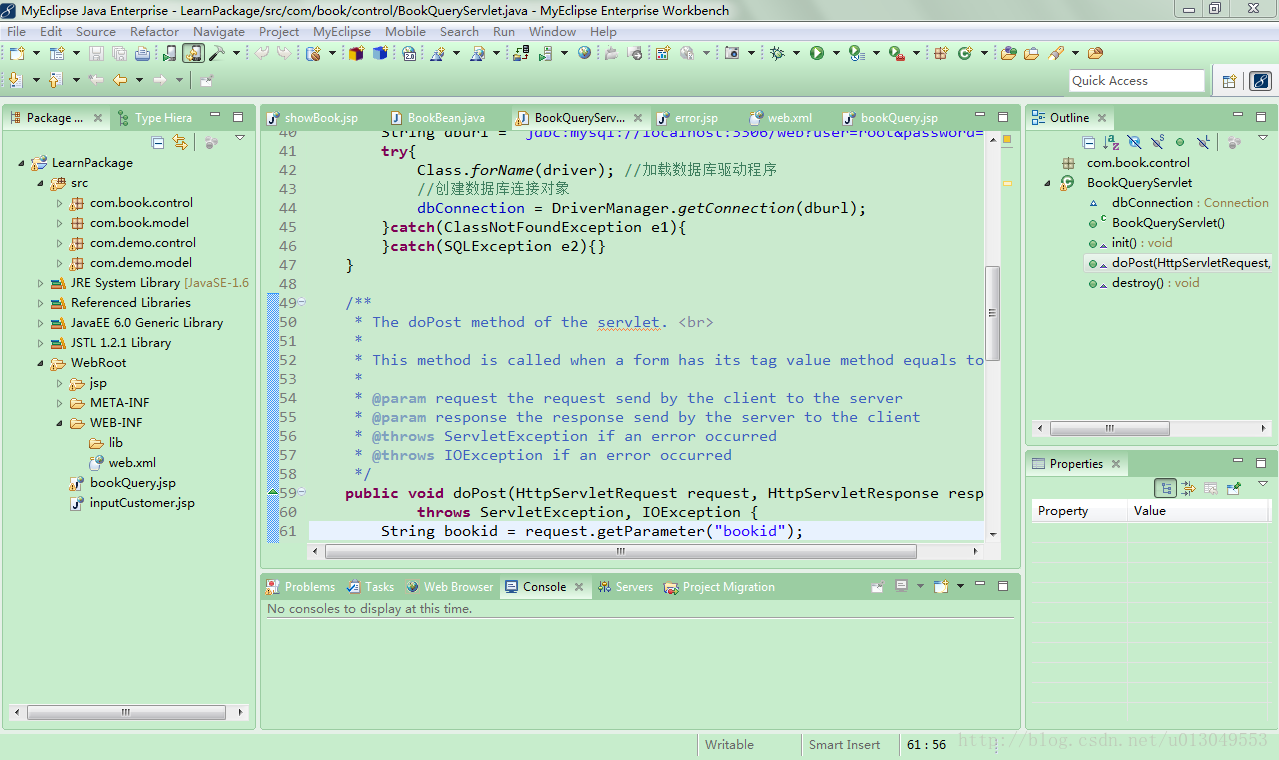Close the Outline view tab
Screen dimensions: 1279x760
[1102, 118]
